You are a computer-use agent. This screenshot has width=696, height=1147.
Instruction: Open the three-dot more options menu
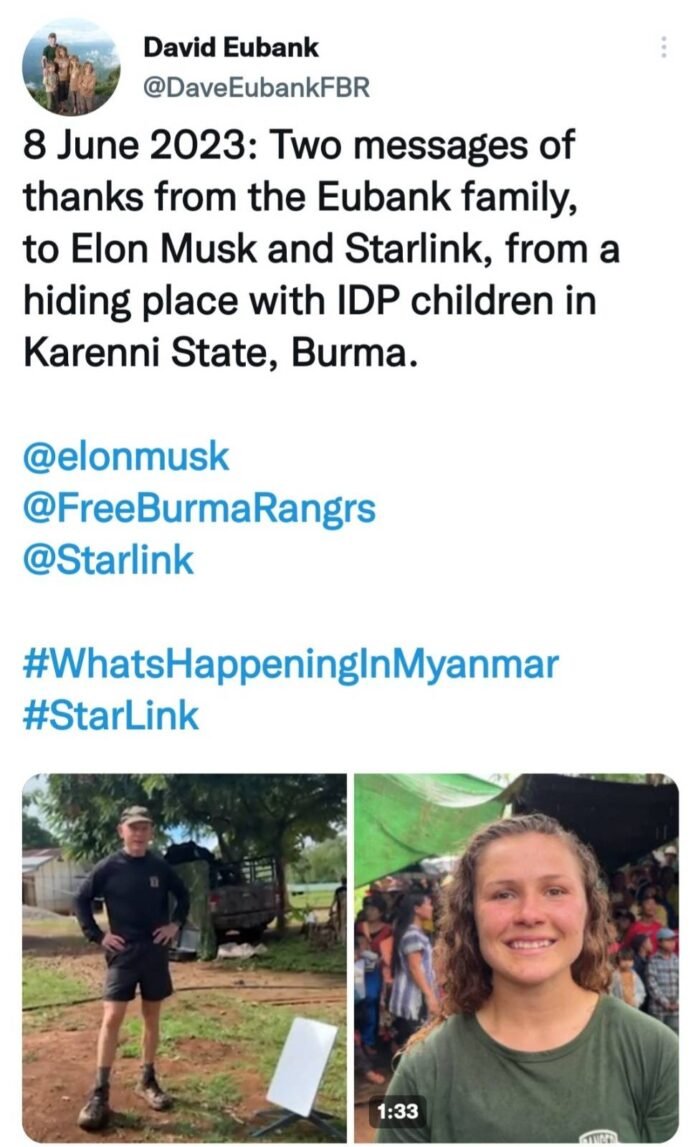(x=662, y=47)
